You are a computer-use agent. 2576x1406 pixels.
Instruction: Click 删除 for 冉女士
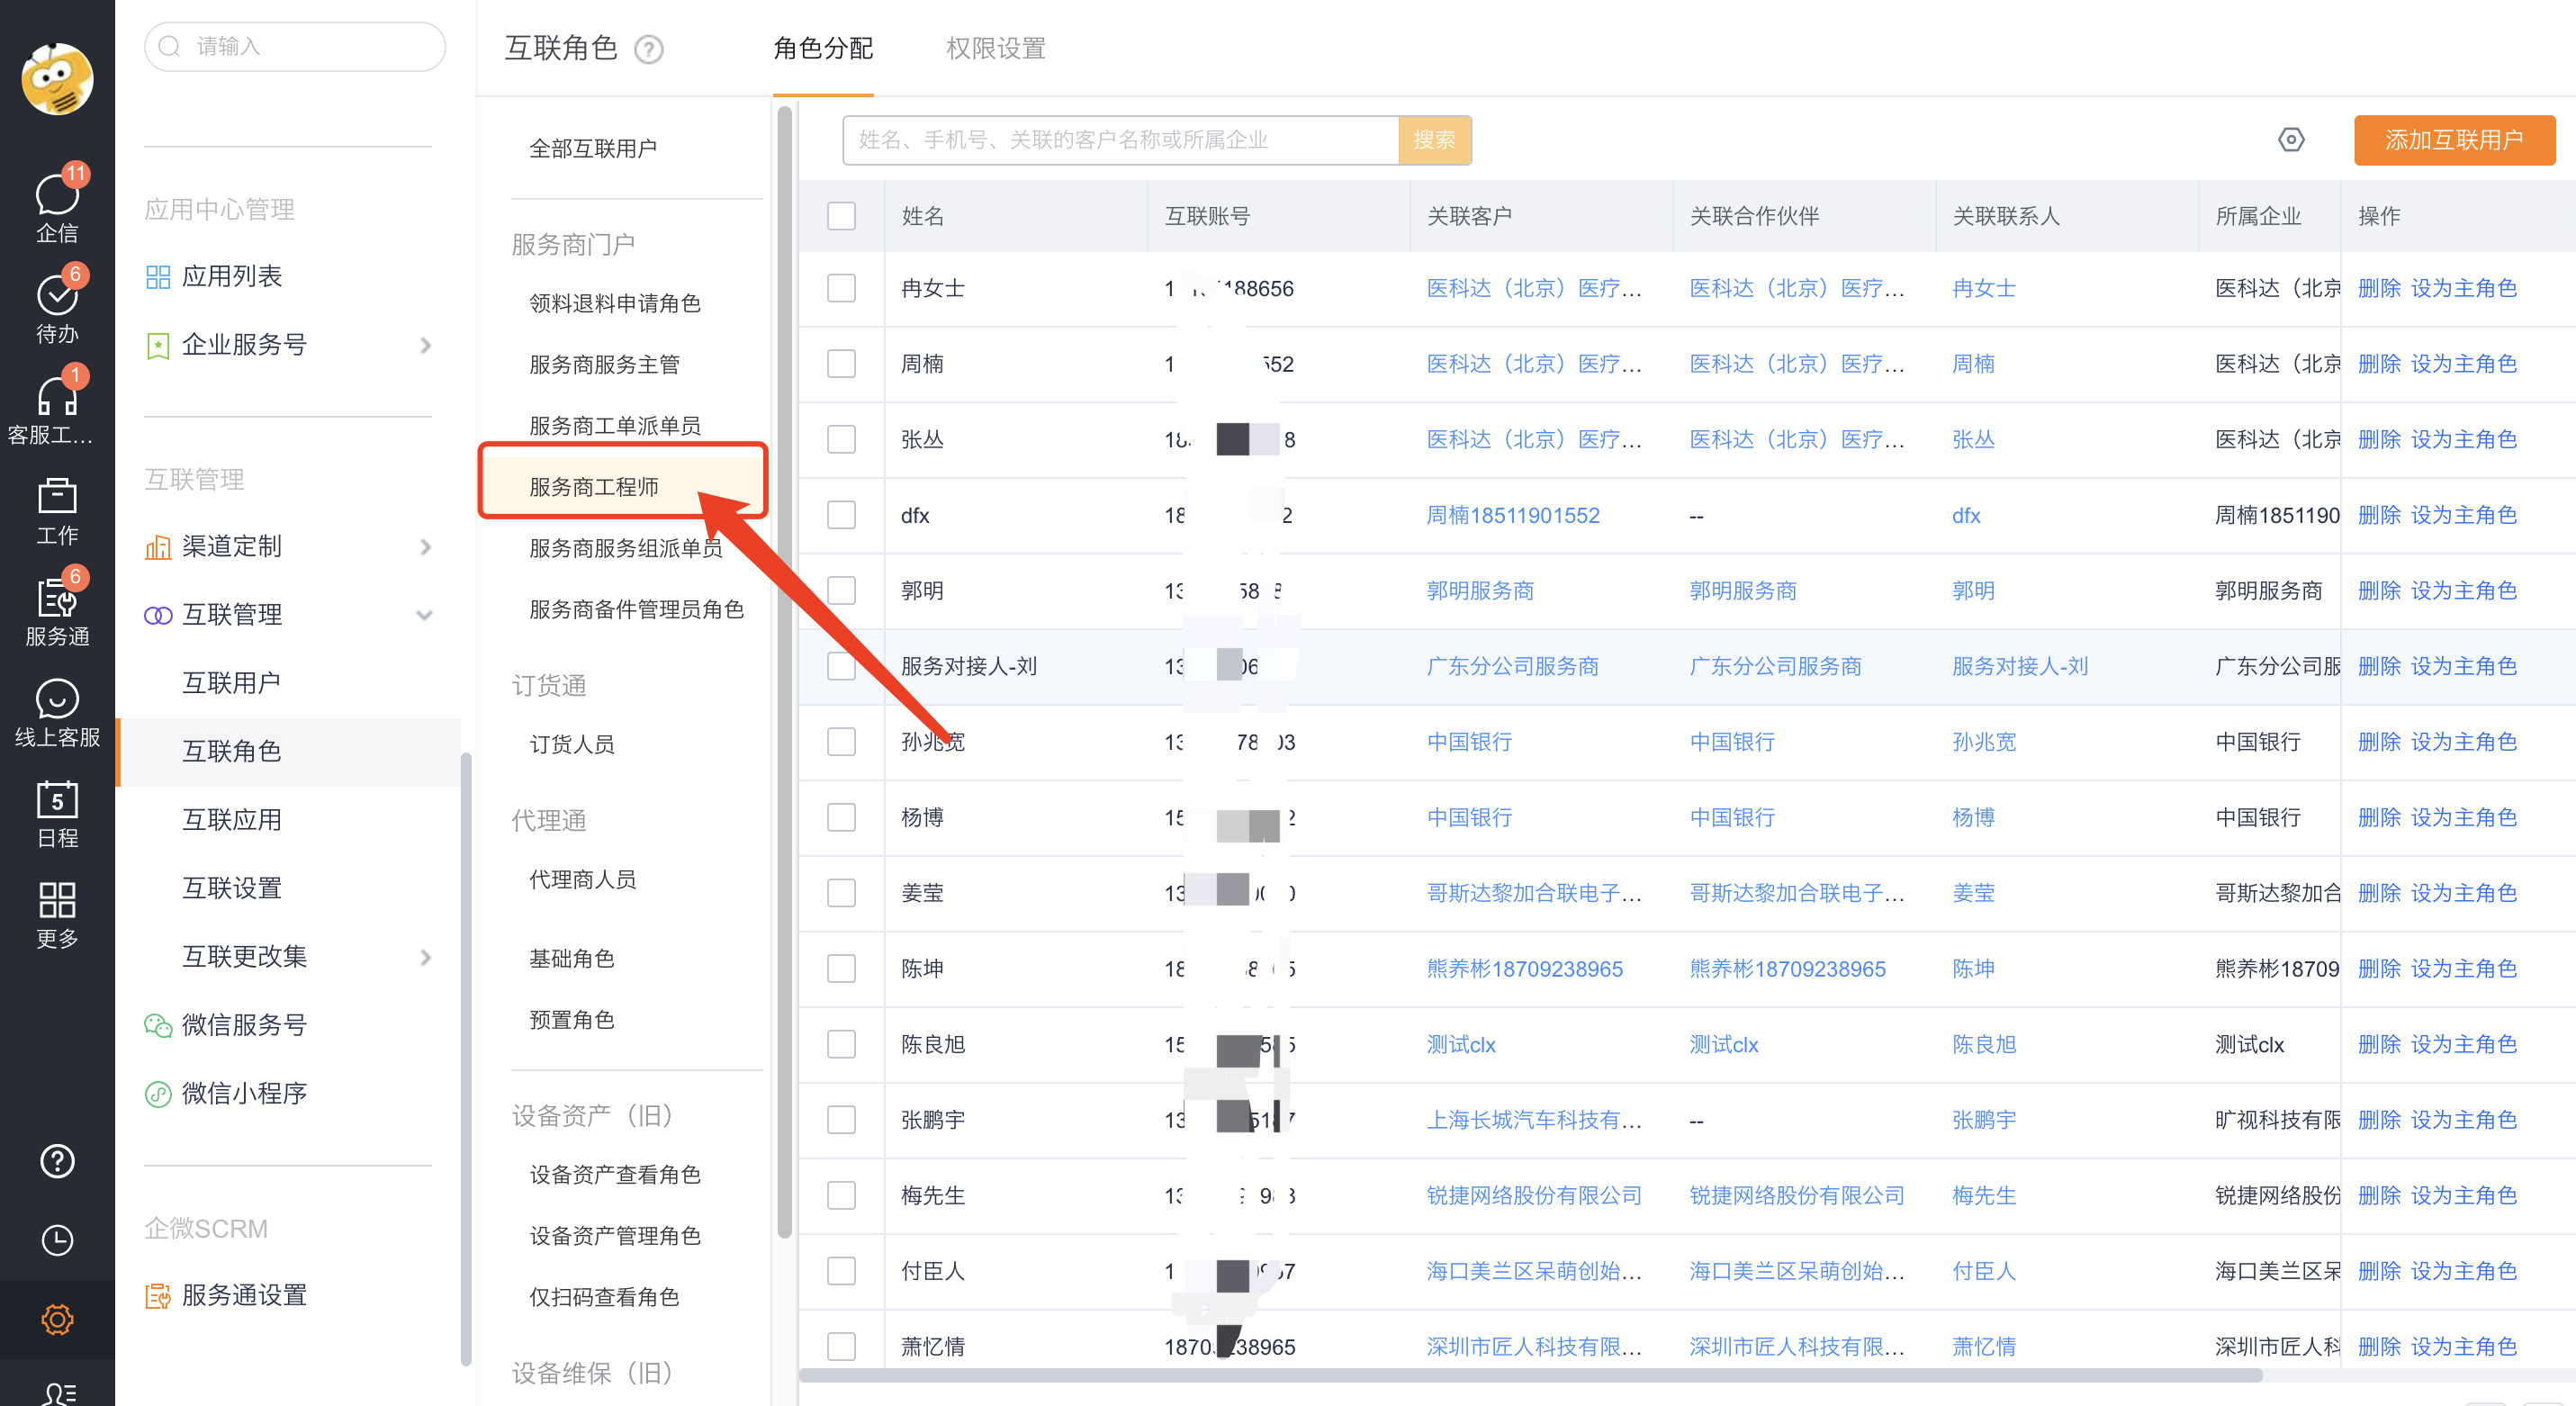(2378, 288)
